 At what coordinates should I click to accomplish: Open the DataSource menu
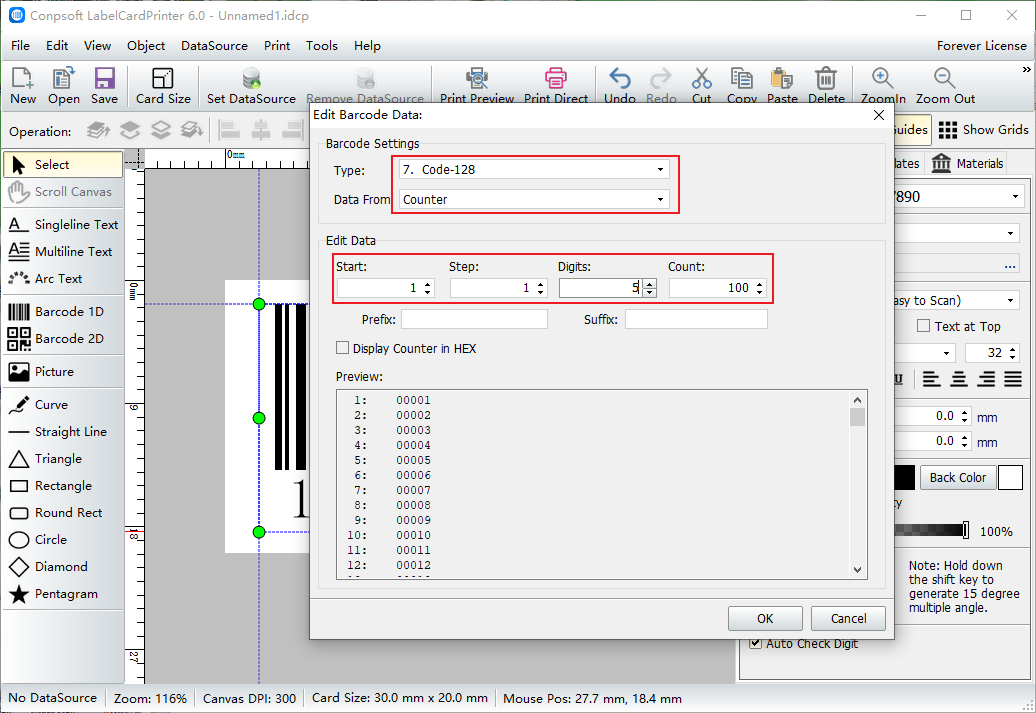tap(214, 46)
